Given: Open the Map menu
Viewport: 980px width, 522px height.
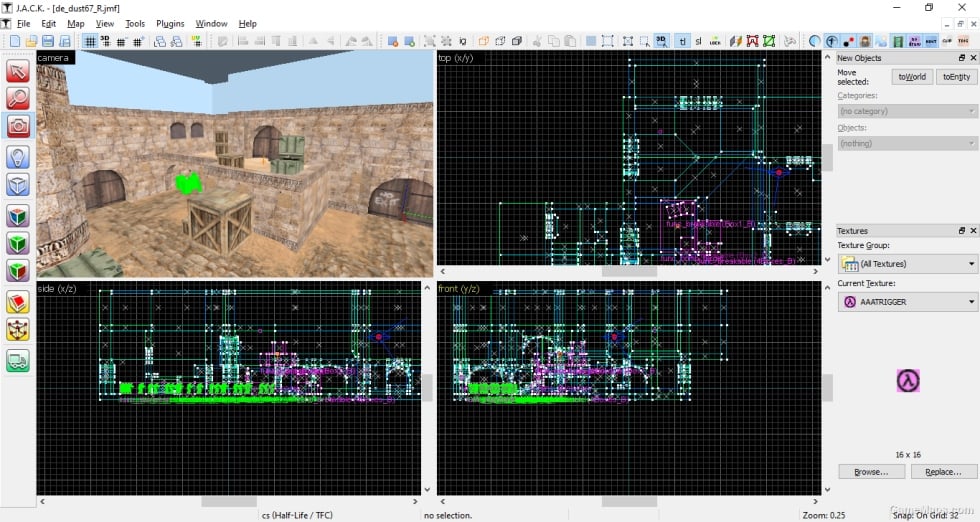Looking at the screenshot, I should pyautogui.click(x=76, y=24).
